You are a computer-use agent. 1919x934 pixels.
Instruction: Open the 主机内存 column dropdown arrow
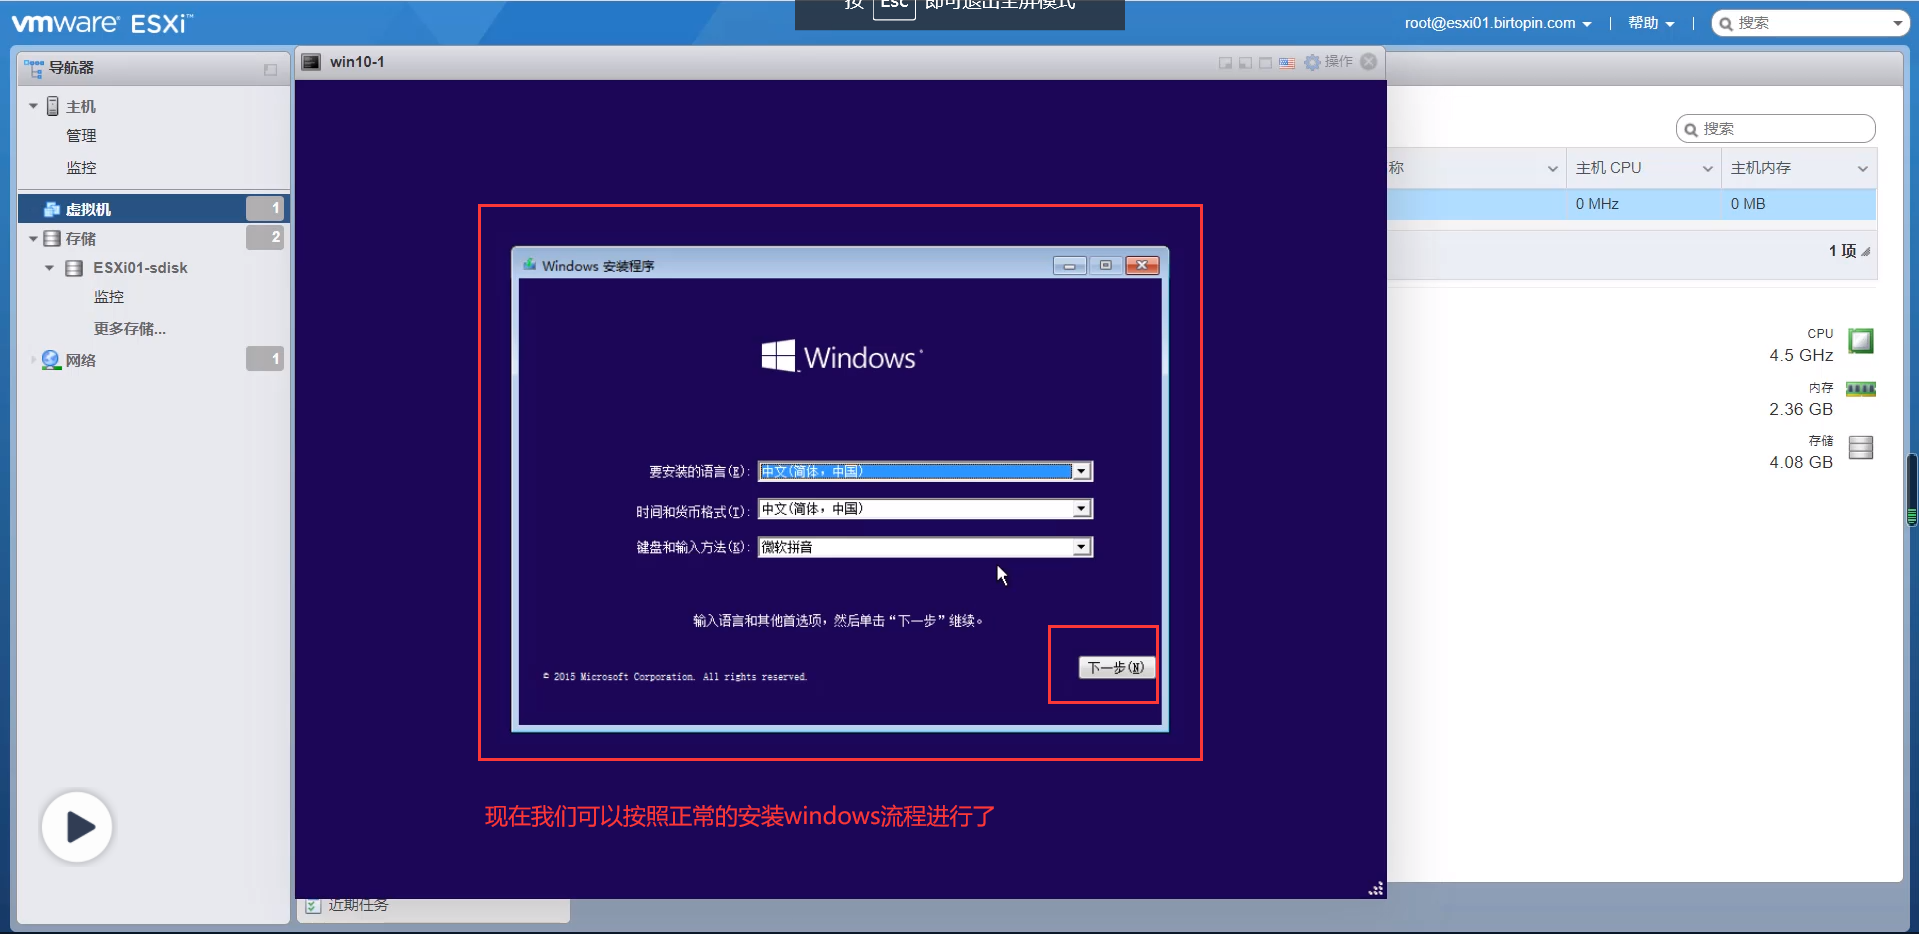1863,169
